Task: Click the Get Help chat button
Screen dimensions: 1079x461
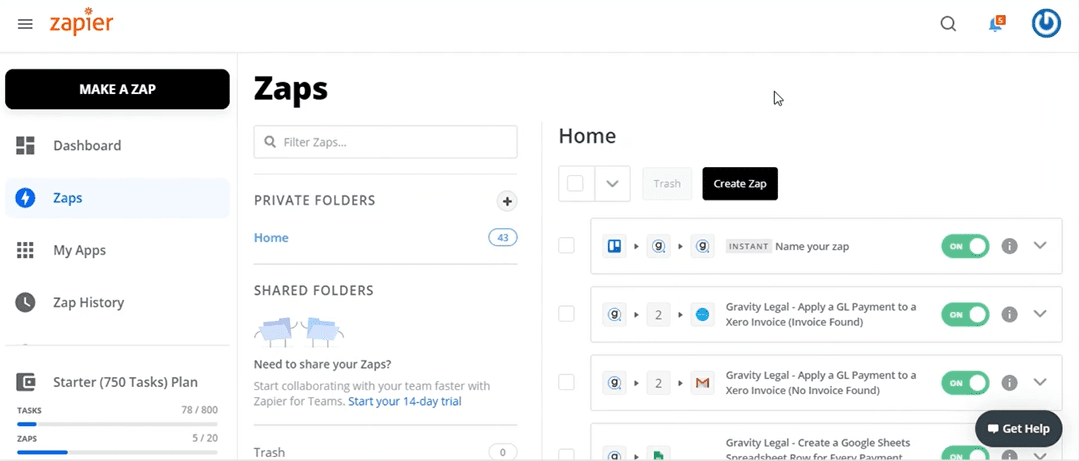Action: click(x=1018, y=429)
